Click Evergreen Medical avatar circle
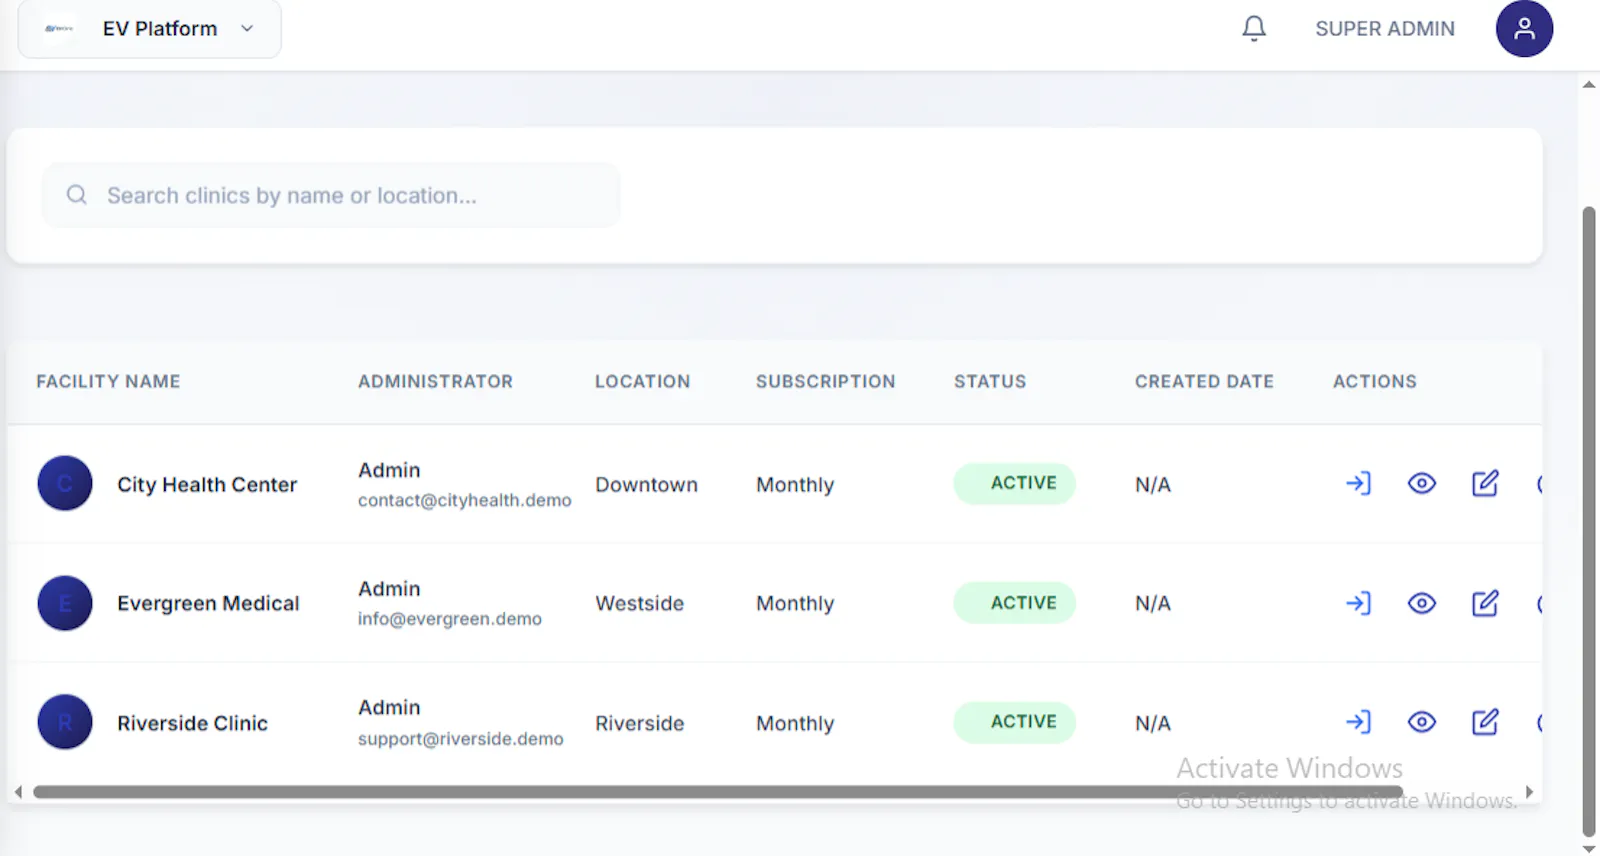This screenshot has height=856, width=1600. [x=65, y=603]
